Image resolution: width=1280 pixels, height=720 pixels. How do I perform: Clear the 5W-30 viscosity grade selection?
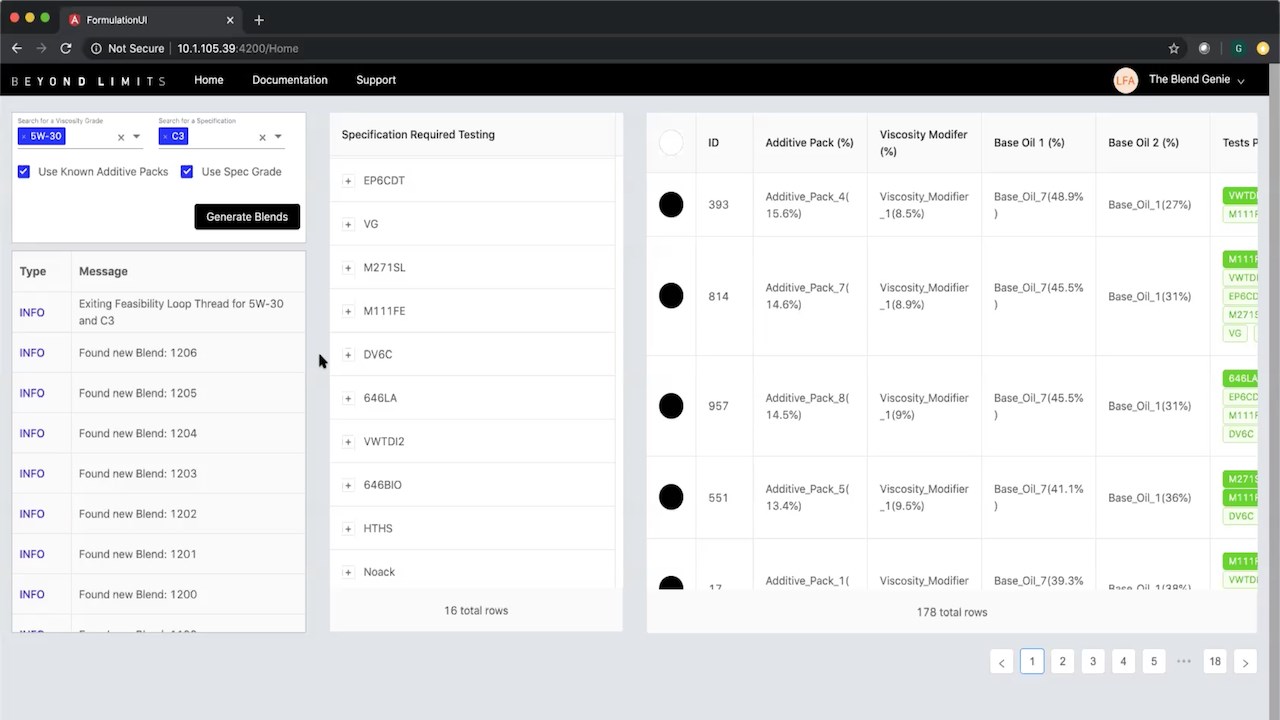[121, 137]
